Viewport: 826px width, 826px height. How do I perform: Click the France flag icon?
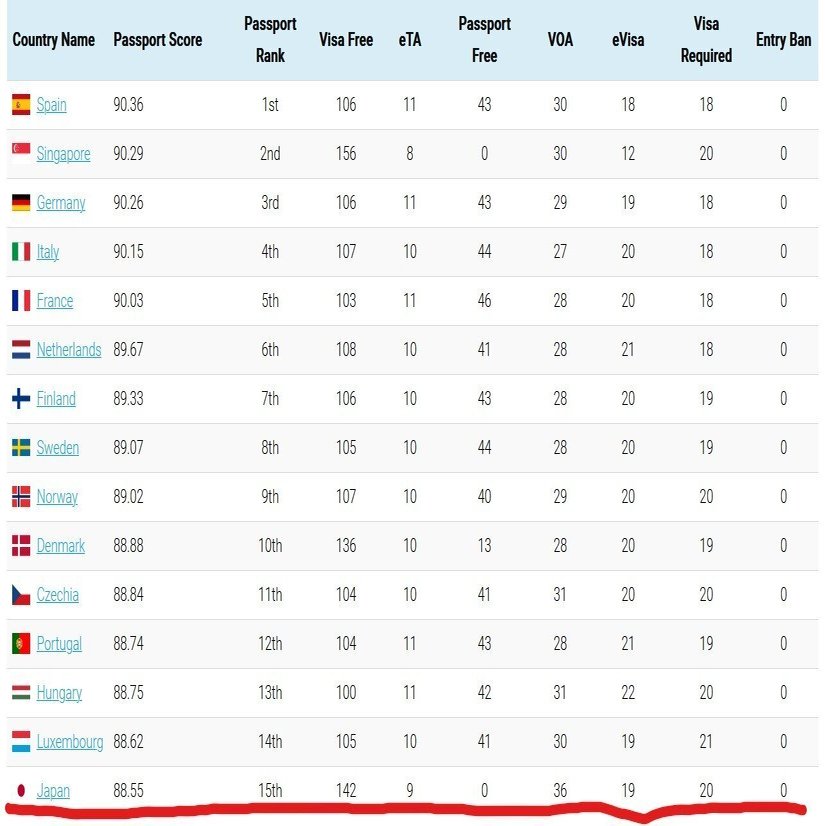[x=21, y=300]
